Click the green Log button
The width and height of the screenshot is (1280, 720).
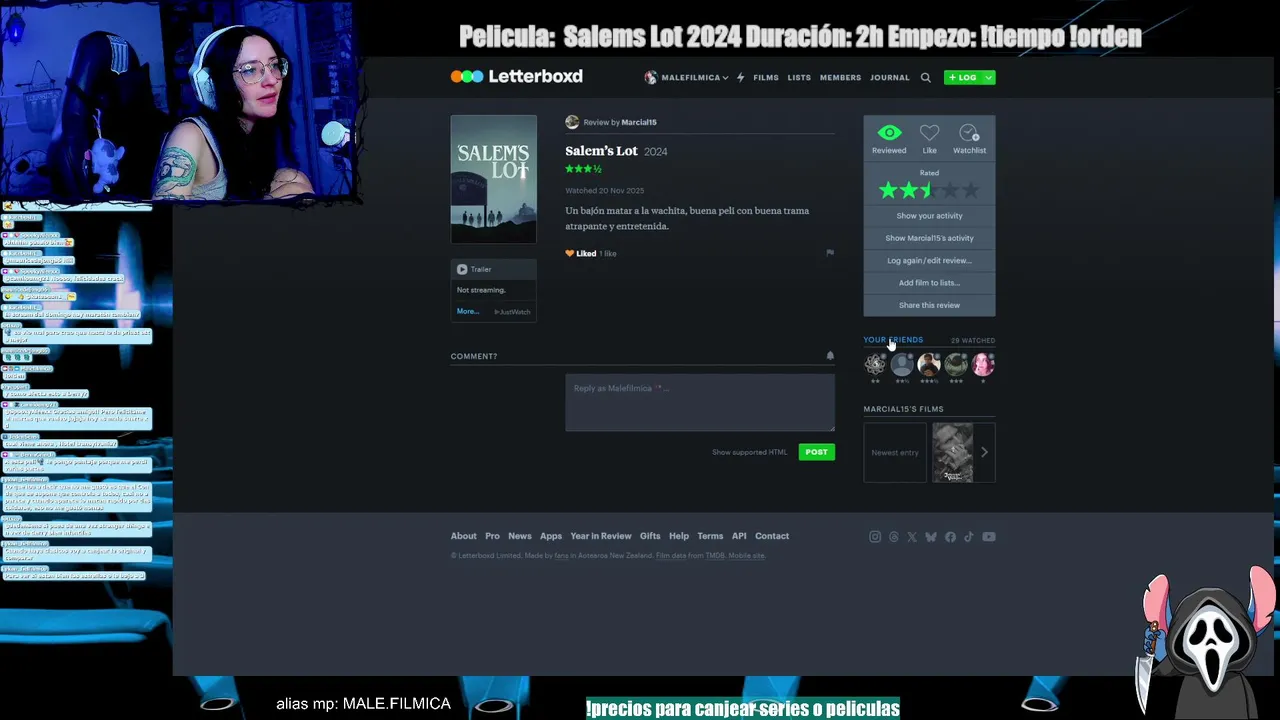[x=964, y=77]
